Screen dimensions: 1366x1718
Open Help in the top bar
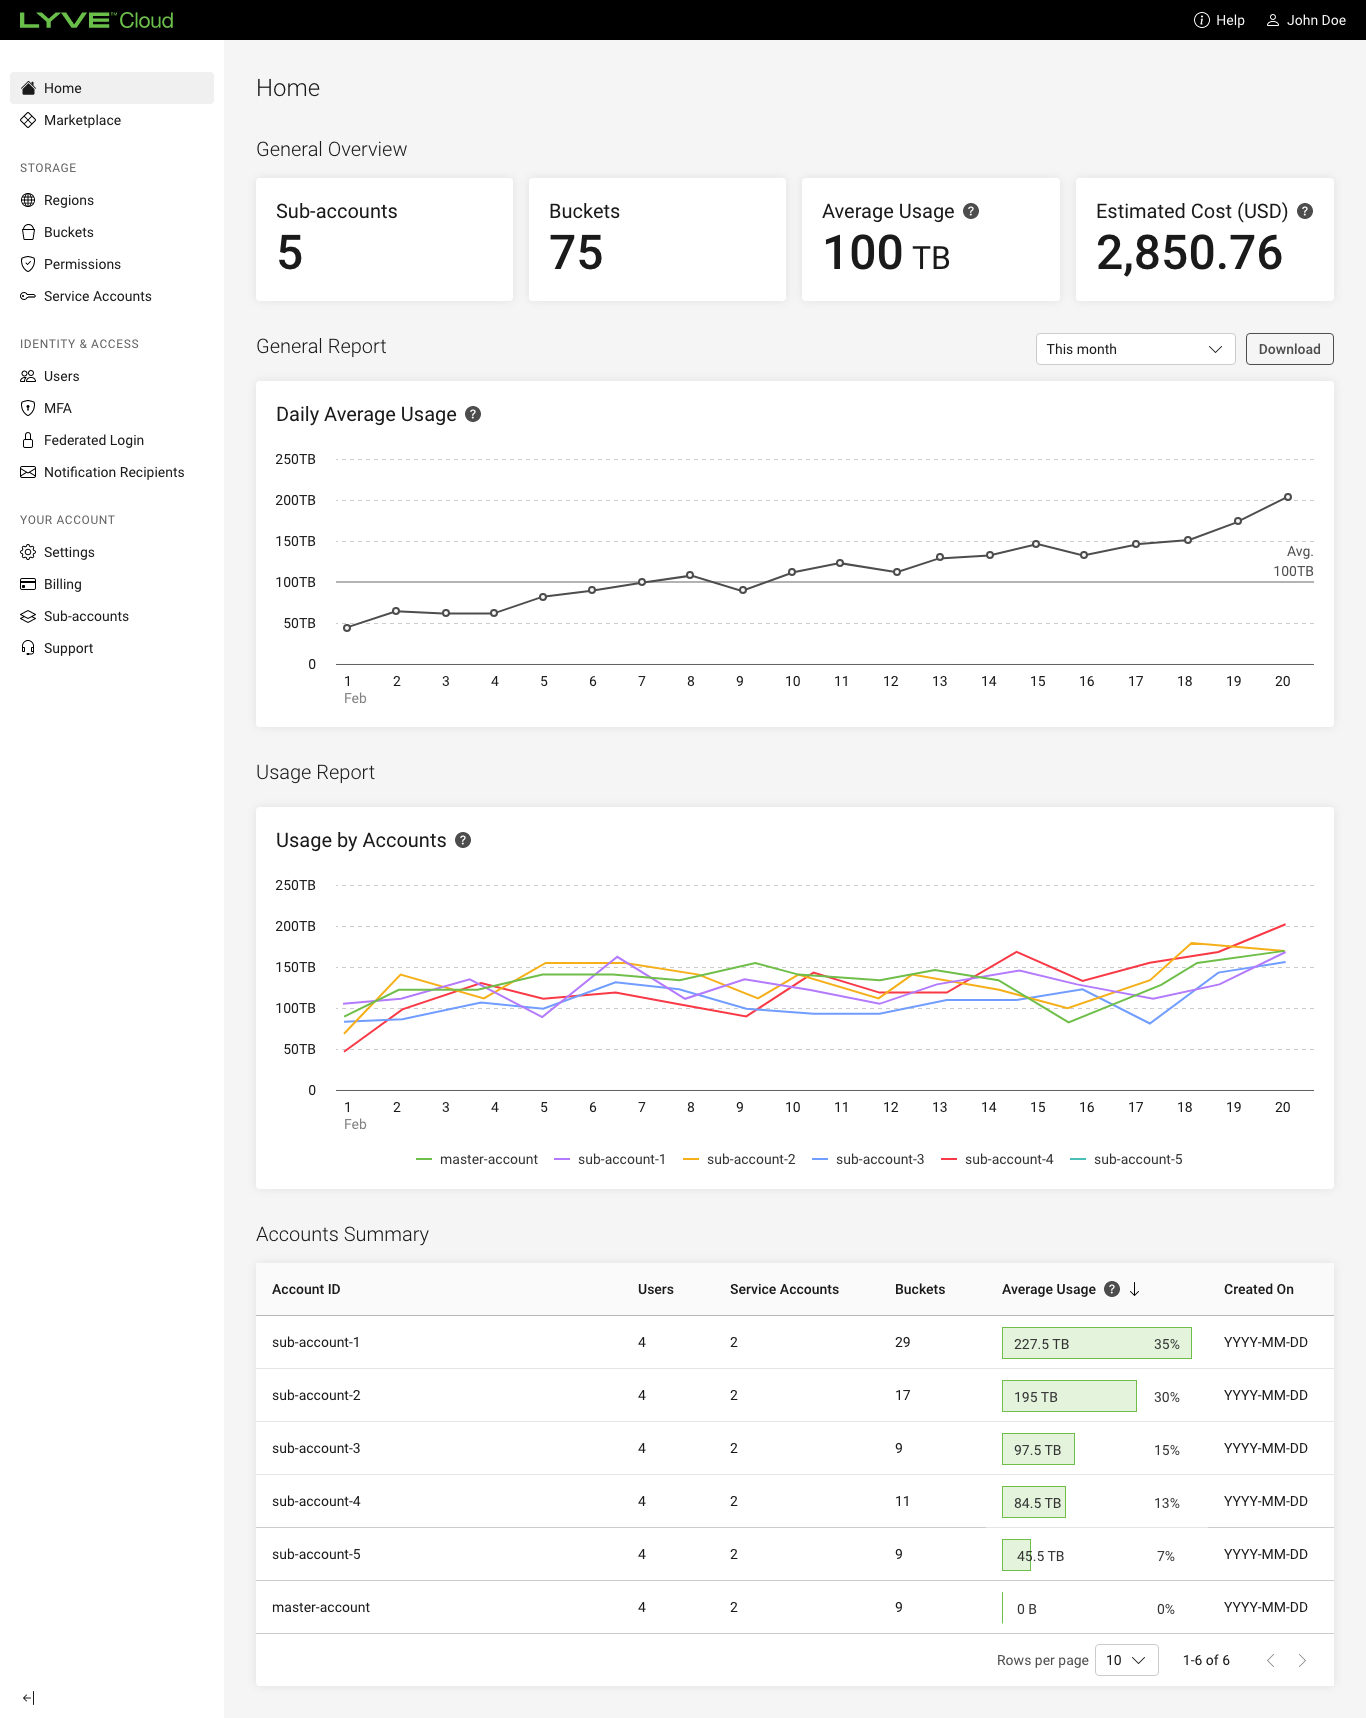[x=1219, y=20]
